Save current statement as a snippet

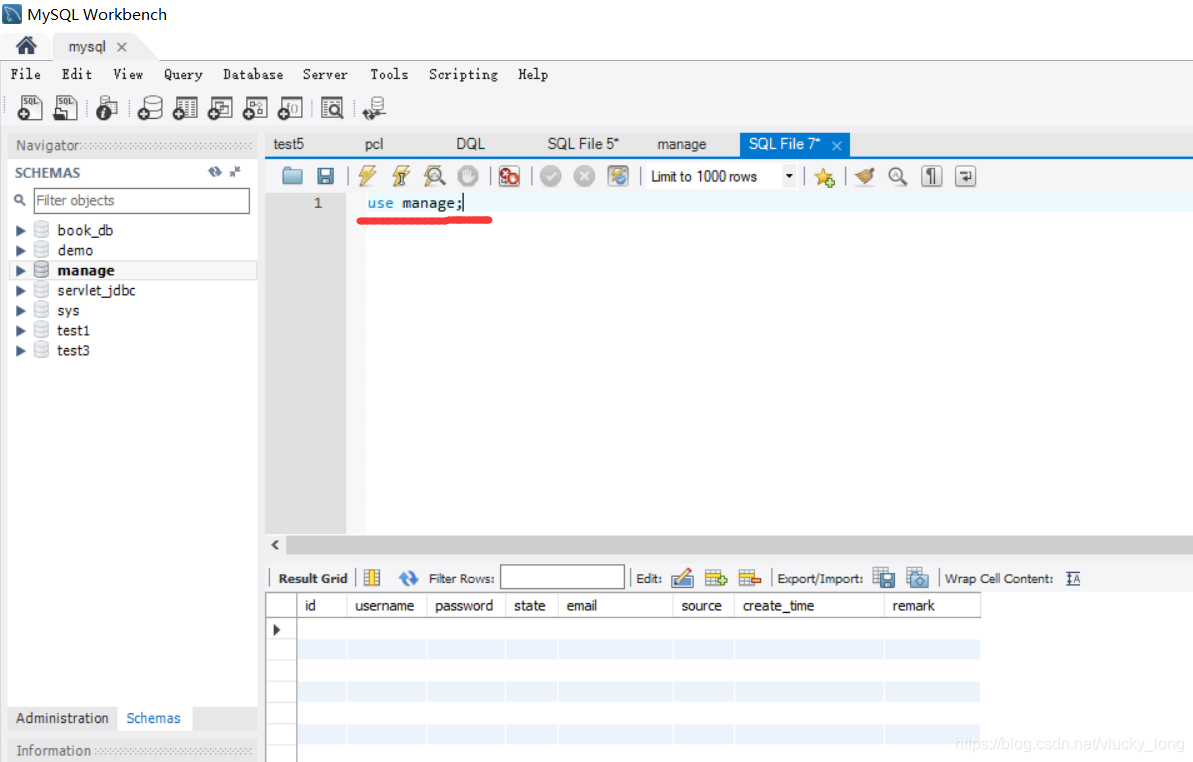825,176
